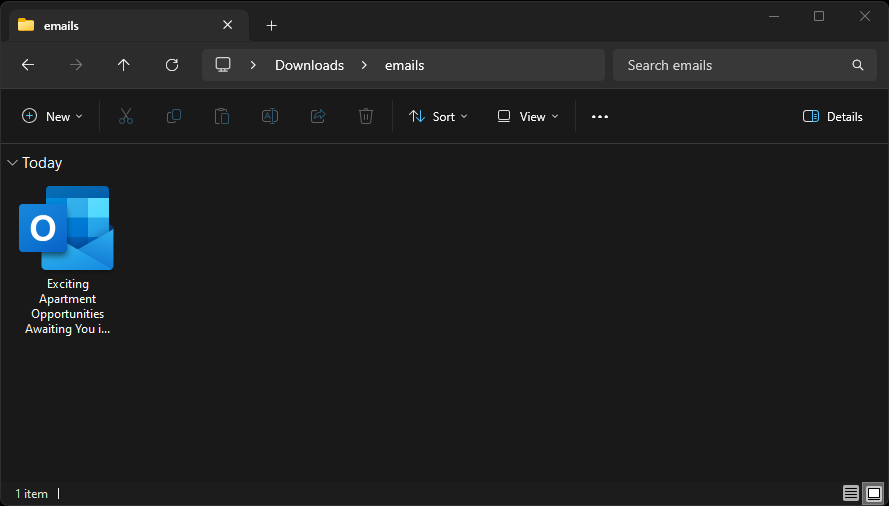Open the See more ellipsis menu

[x=600, y=116]
